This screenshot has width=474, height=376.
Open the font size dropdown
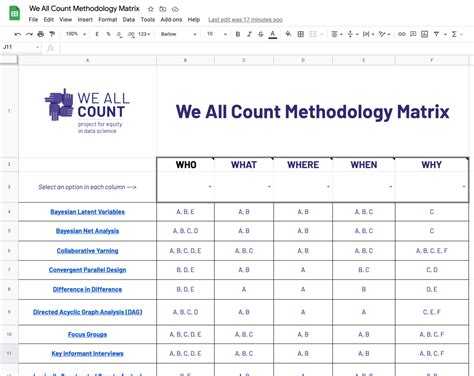pos(217,34)
